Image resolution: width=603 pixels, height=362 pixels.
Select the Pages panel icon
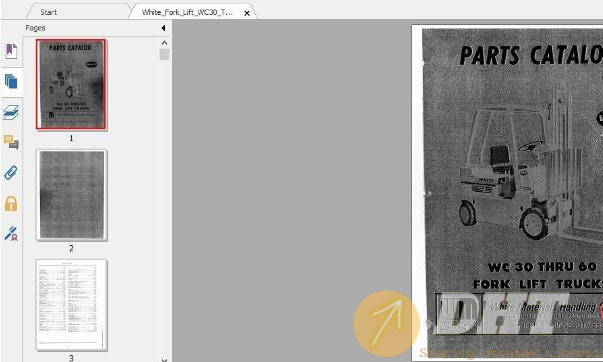(11, 82)
